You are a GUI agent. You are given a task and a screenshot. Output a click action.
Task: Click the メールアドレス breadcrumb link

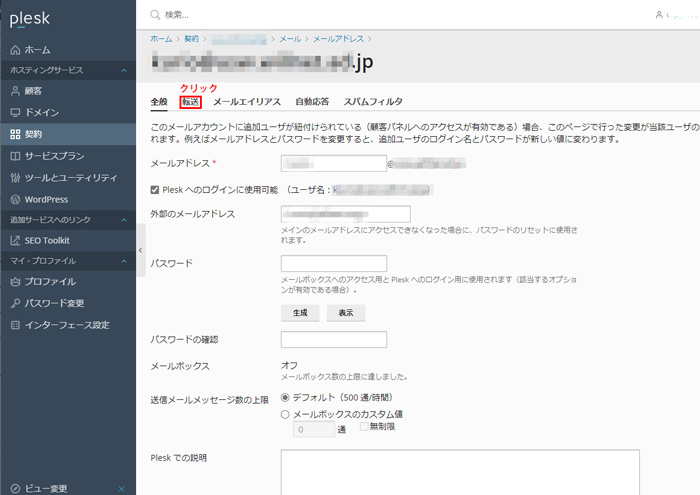pyautogui.click(x=341, y=38)
